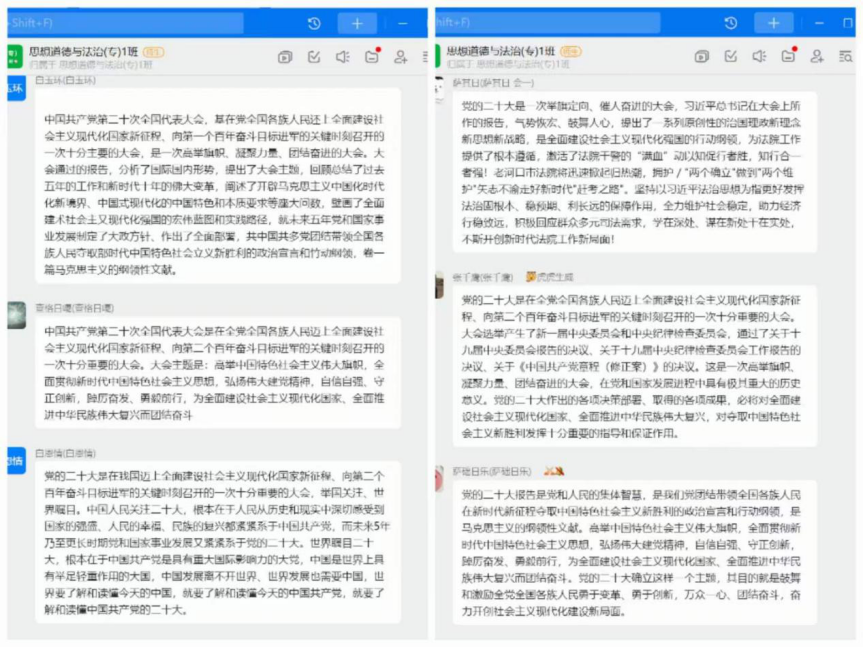Open the red-dot calendar icon in the right chat
Image resolution: width=863 pixels, height=647 pixels.
tap(789, 57)
